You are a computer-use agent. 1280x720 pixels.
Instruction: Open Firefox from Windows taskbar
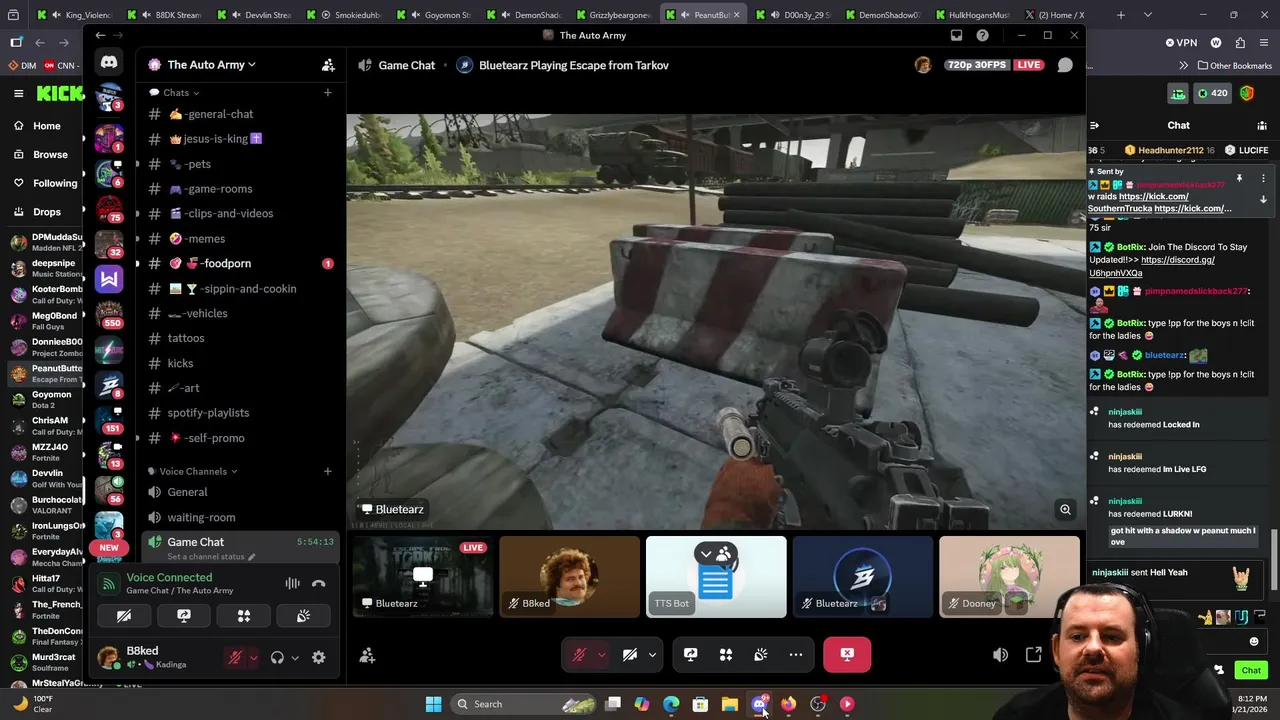[788, 704]
